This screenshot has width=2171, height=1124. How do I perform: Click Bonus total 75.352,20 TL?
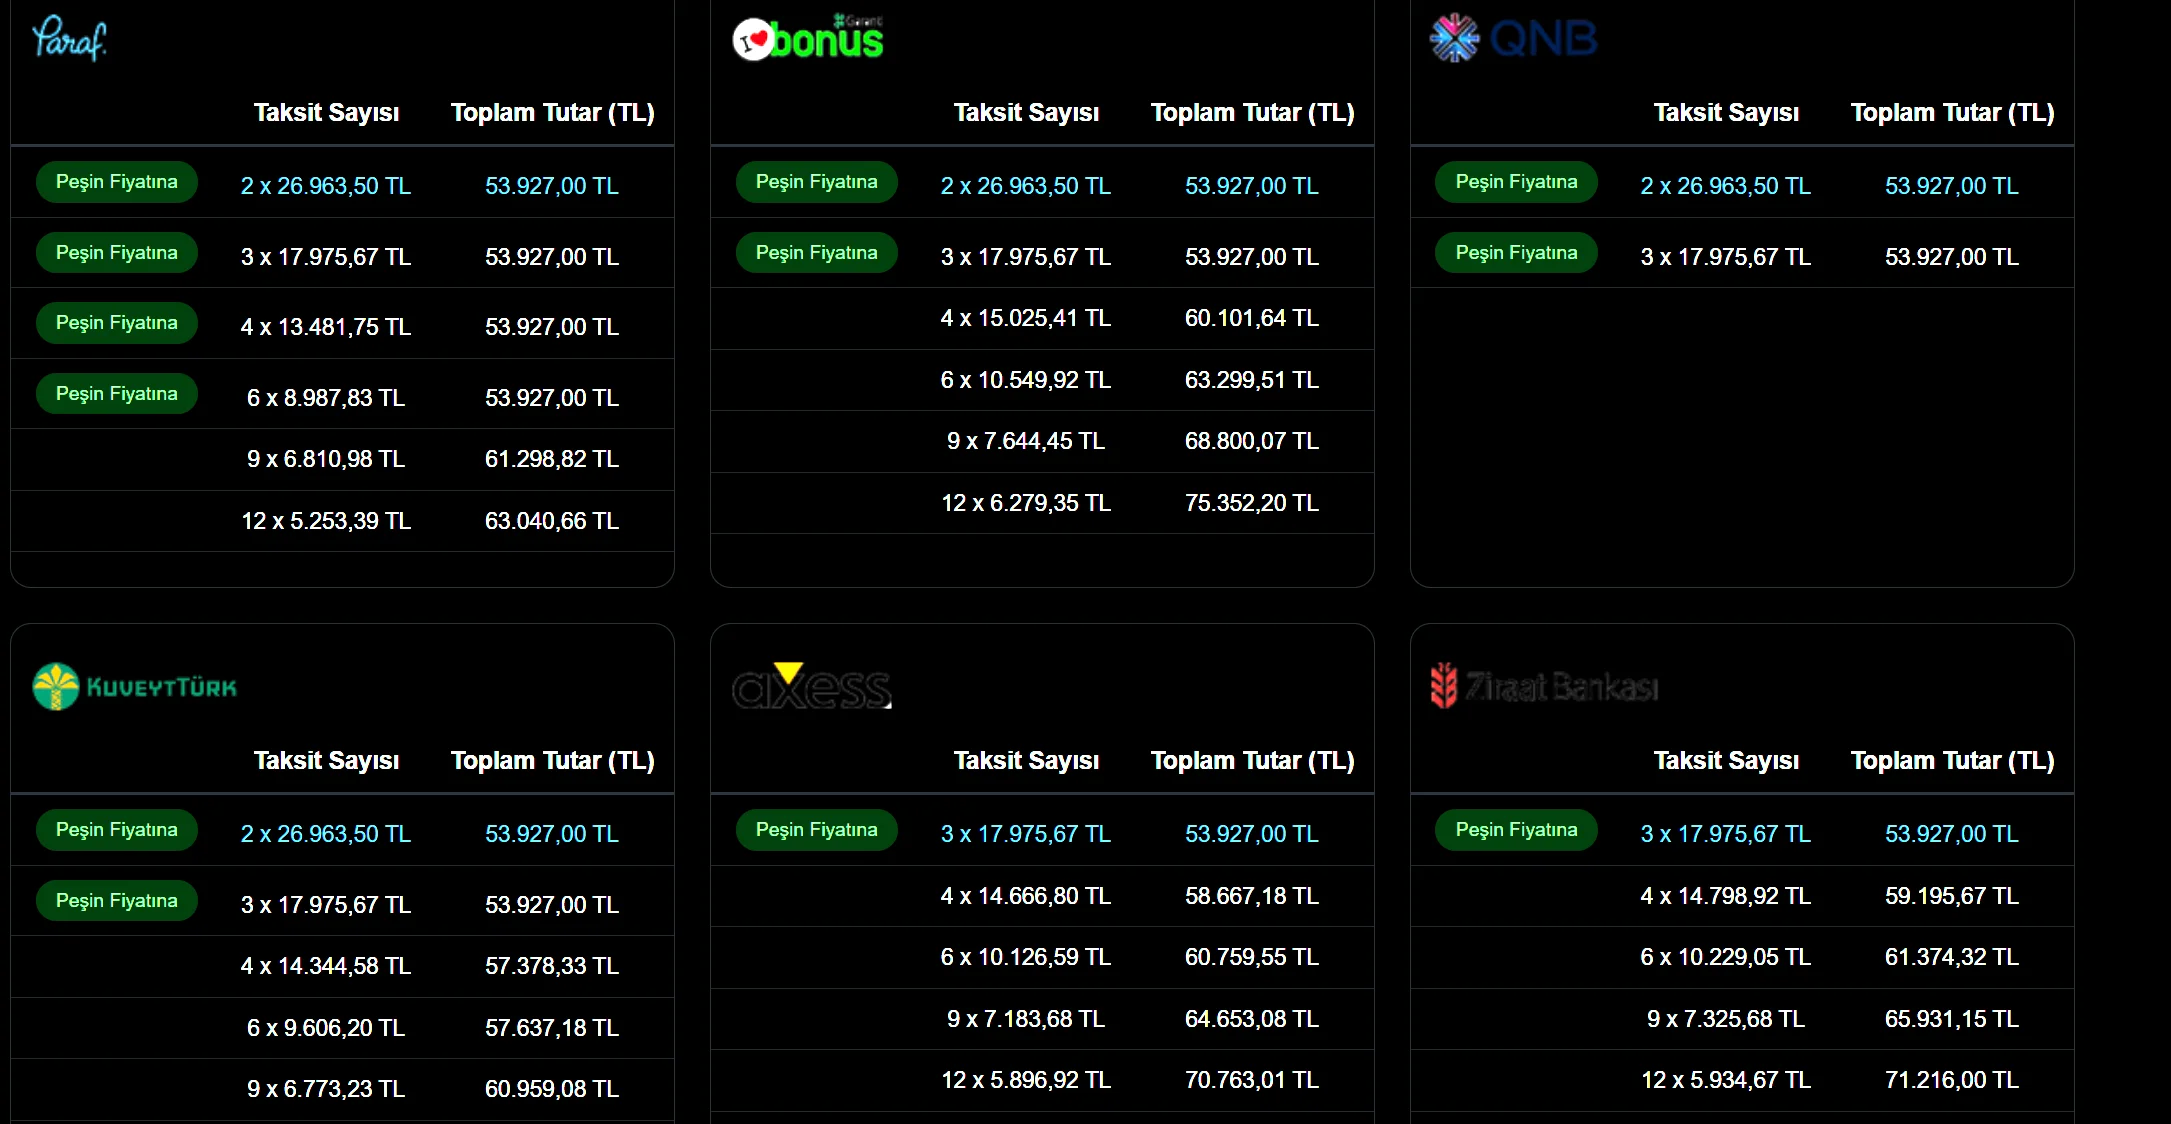click(x=1251, y=503)
